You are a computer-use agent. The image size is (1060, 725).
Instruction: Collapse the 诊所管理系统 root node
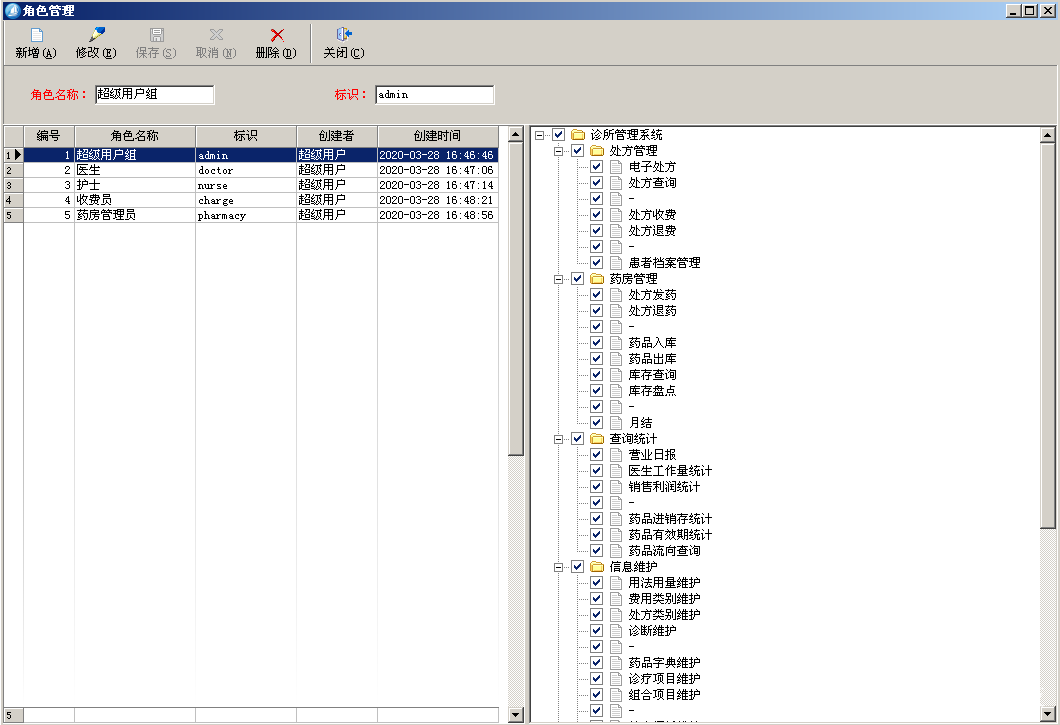tap(540, 135)
